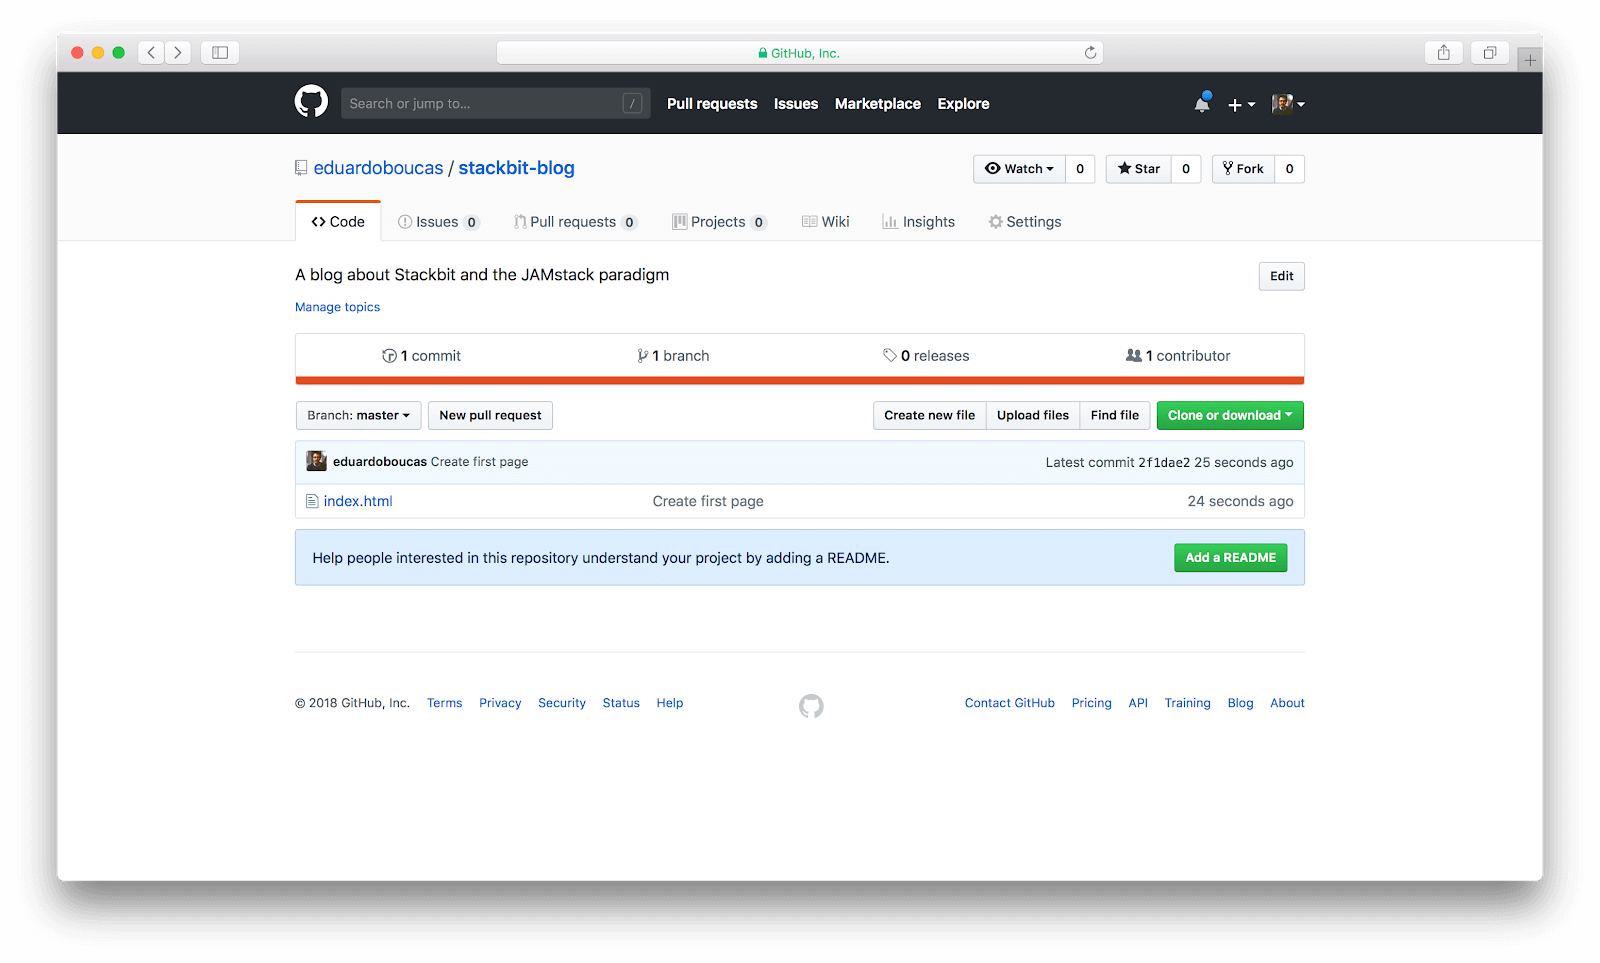The height and width of the screenshot is (963, 1600).
Task: Toggle Watch on the repository
Action: click(1020, 168)
